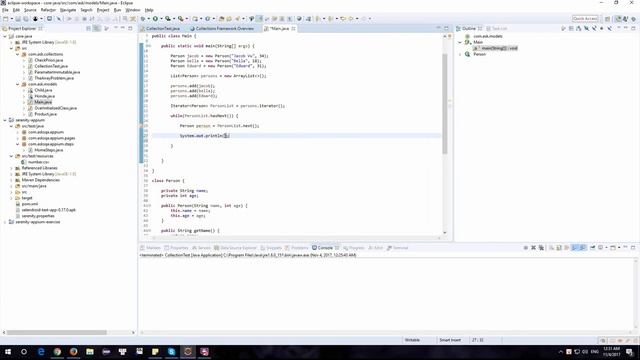
Task: Expand Maven Dependencies node
Action: pyautogui.click(x=11, y=180)
